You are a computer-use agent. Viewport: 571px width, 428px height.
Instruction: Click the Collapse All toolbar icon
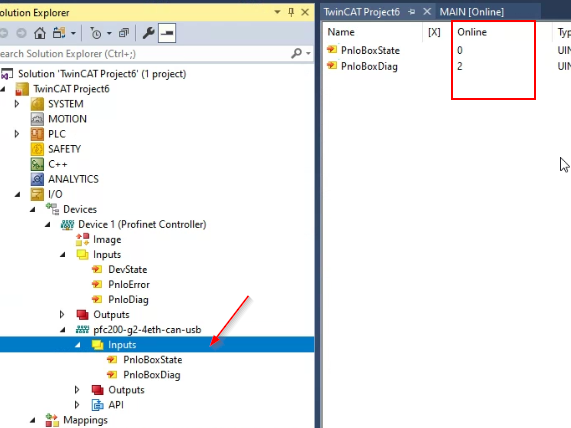coord(124,33)
